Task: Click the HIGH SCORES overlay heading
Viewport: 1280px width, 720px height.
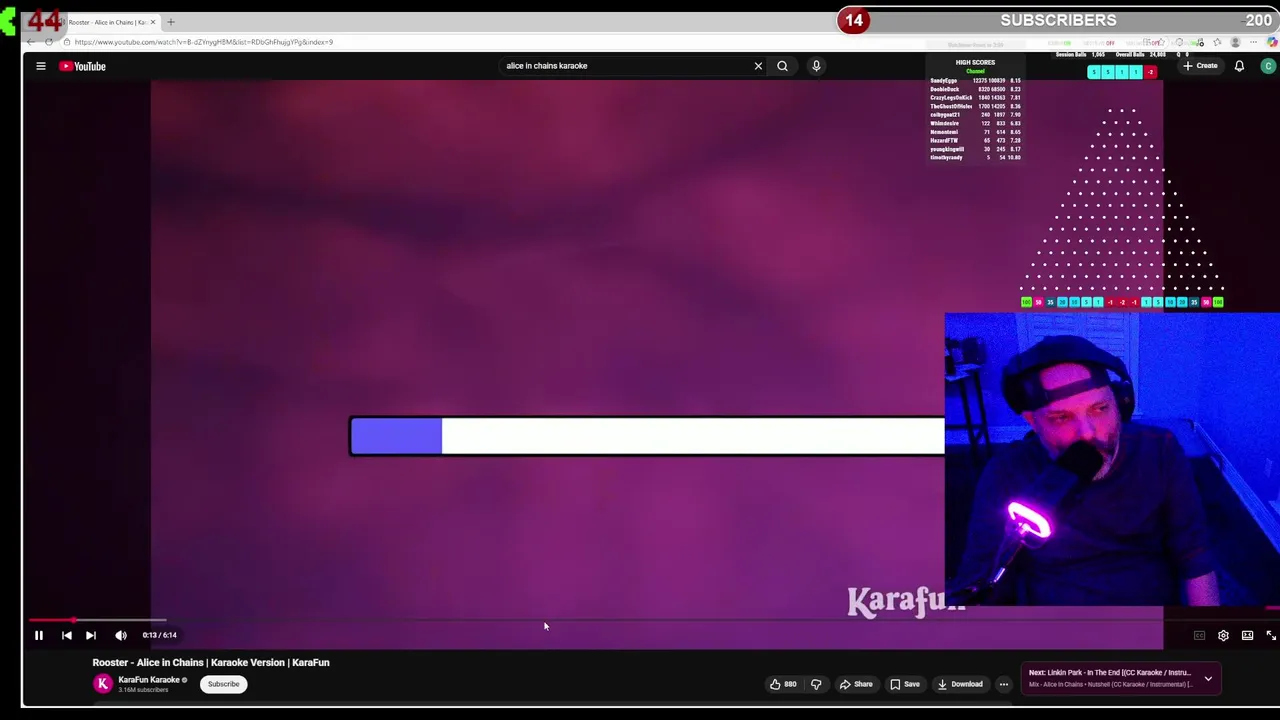Action: (x=975, y=63)
